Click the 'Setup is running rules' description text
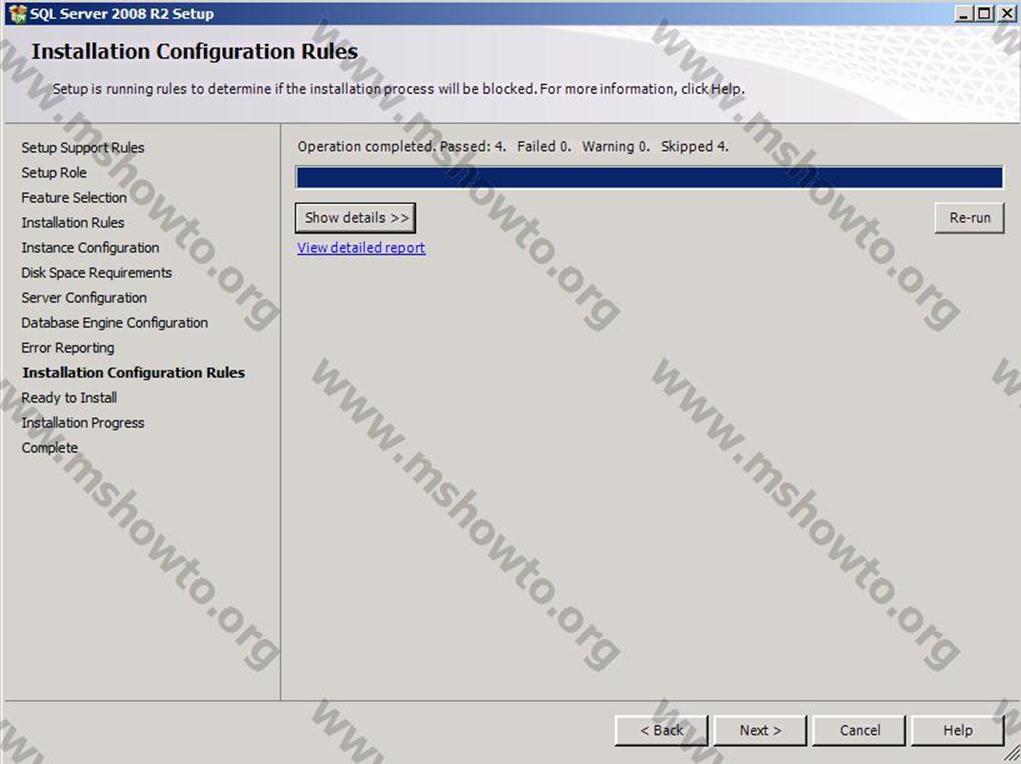Viewport: 1021px width, 764px height. pyautogui.click(x=399, y=89)
